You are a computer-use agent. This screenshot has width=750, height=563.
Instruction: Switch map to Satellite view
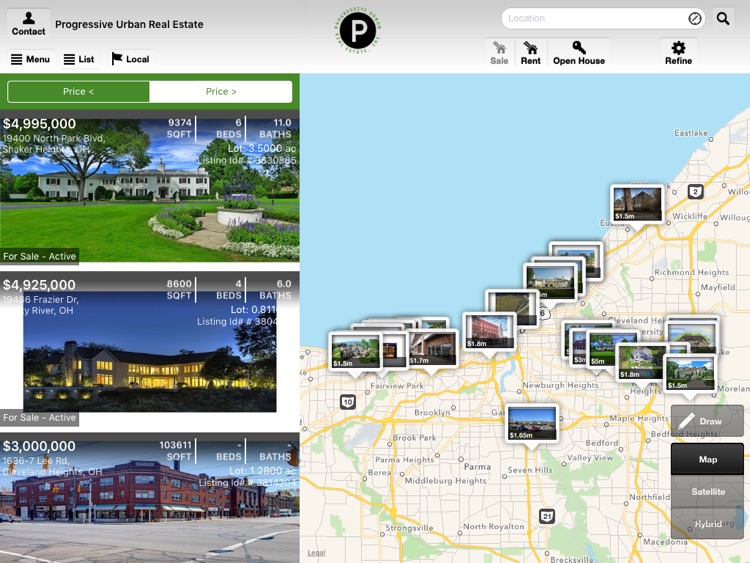[x=707, y=491]
